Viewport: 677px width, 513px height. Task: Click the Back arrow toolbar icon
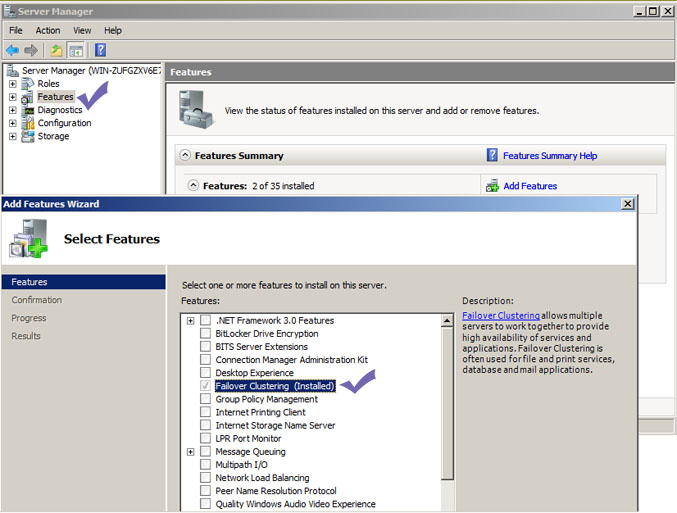(12, 51)
